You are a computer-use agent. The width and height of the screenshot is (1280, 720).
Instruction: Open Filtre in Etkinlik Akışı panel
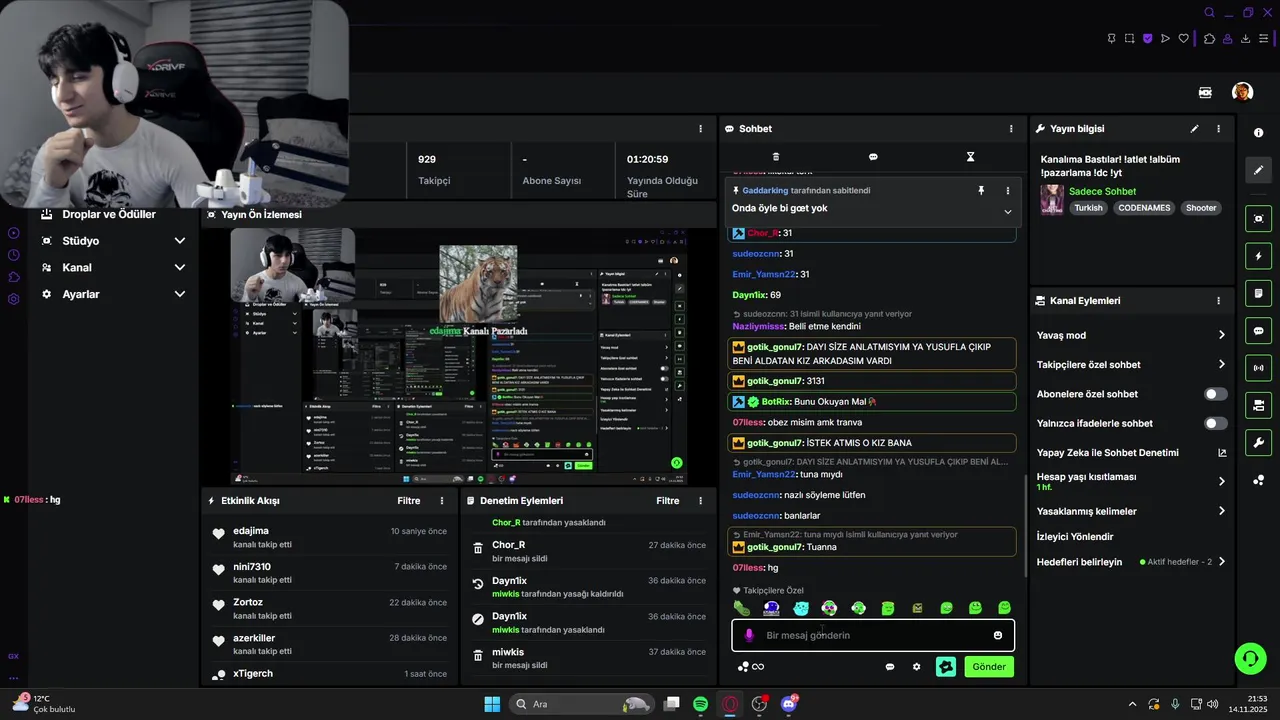click(408, 501)
